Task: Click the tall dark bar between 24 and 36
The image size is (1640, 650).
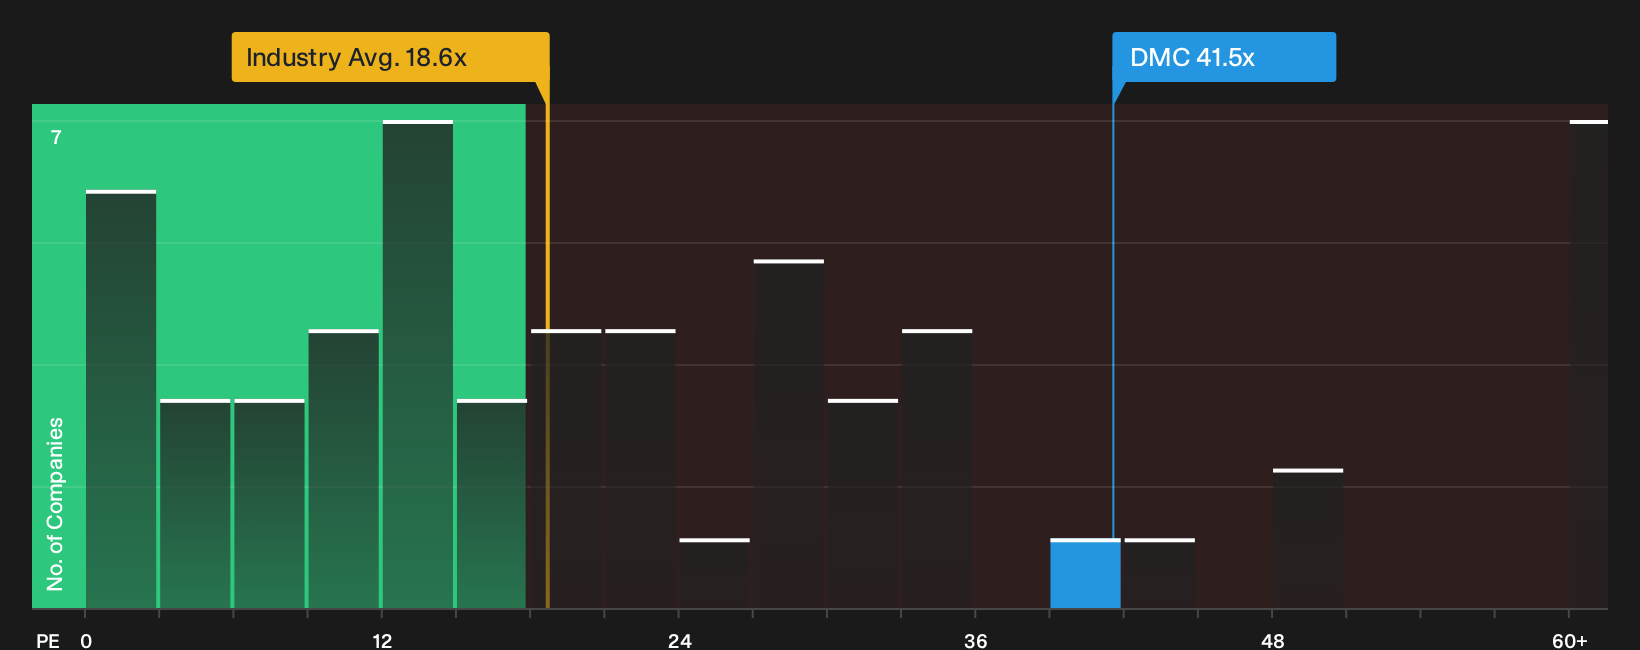Action: point(789,434)
